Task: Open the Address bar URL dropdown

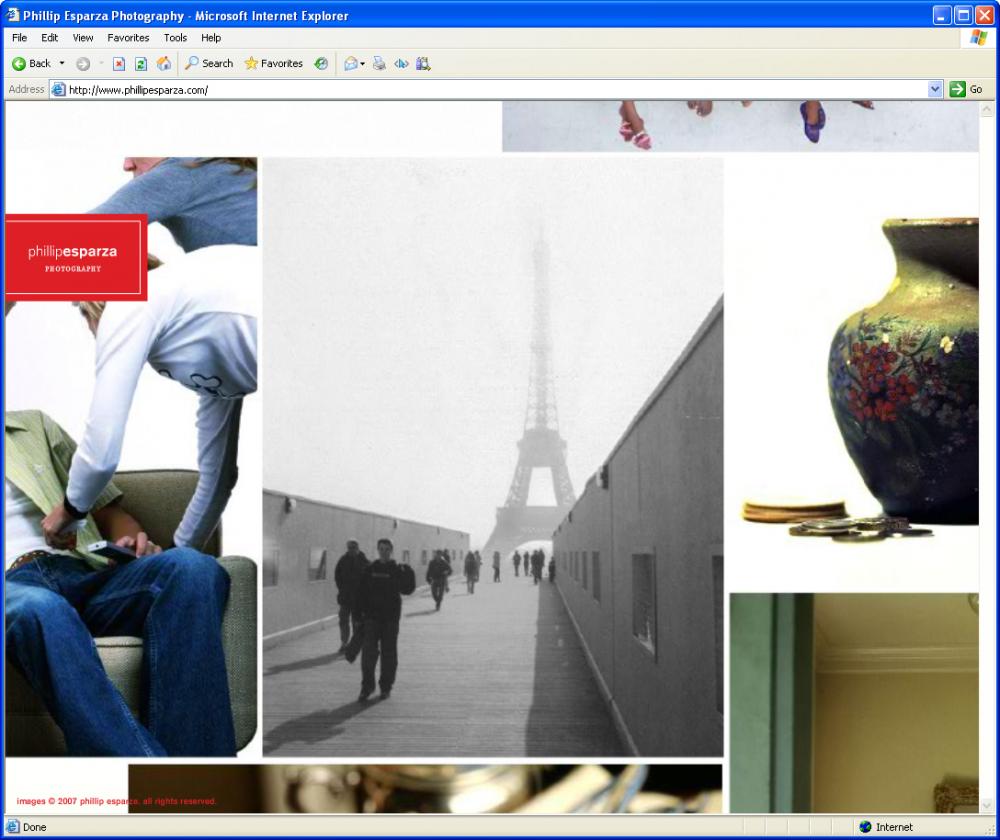Action: (x=935, y=89)
